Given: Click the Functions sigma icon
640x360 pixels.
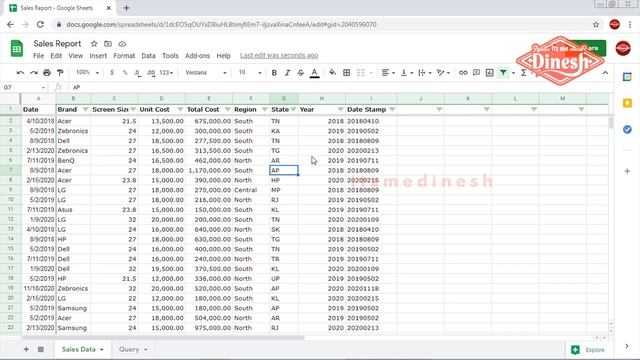Looking at the screenshot, I should 524,73.
